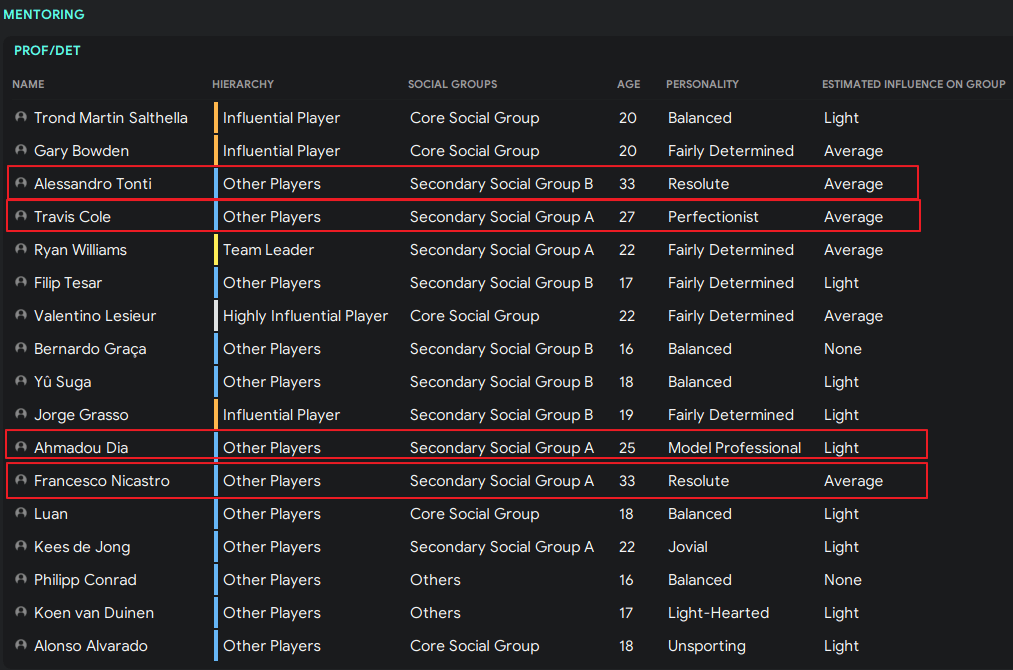This screenshot has width=1013, height=670.
Task: Click Model Professional personality of Ahmadou Dia
Action: tap(735, 447)
